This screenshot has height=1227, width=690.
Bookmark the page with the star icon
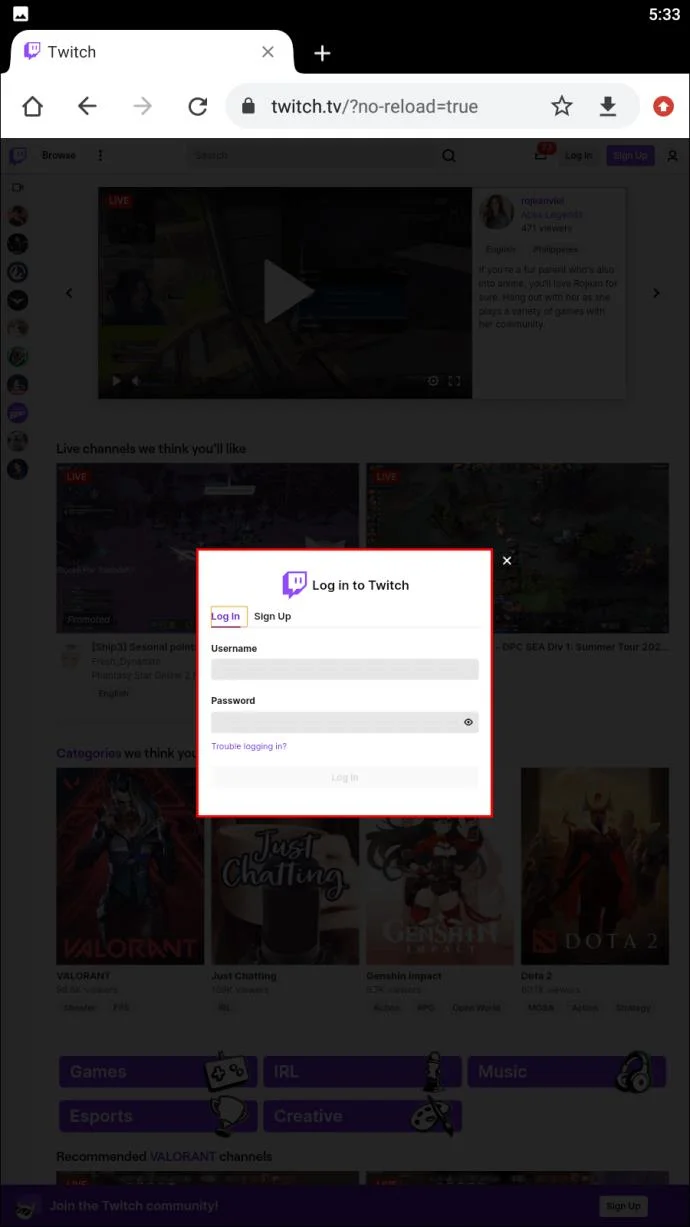[x=562, y=107]
